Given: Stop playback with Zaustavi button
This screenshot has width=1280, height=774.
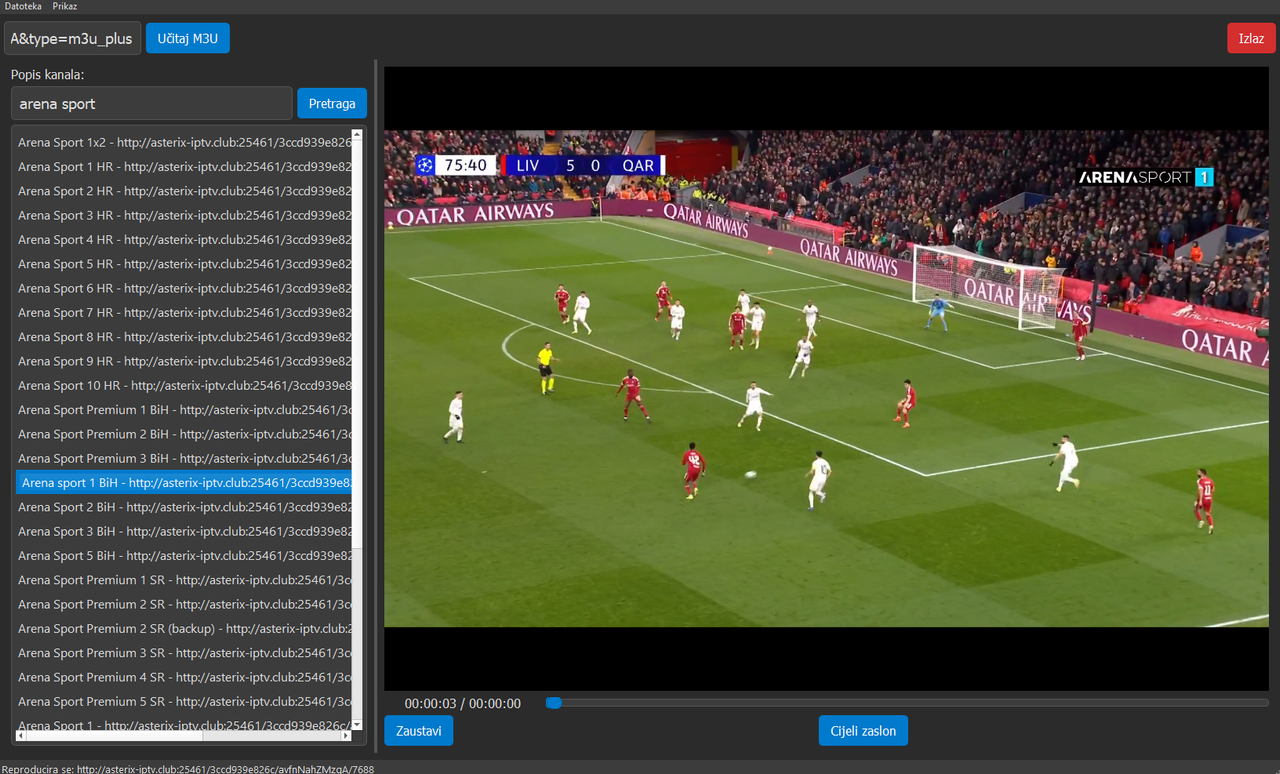Looking at the screenshot, I should pyautogui.click(x=418, y=730).
